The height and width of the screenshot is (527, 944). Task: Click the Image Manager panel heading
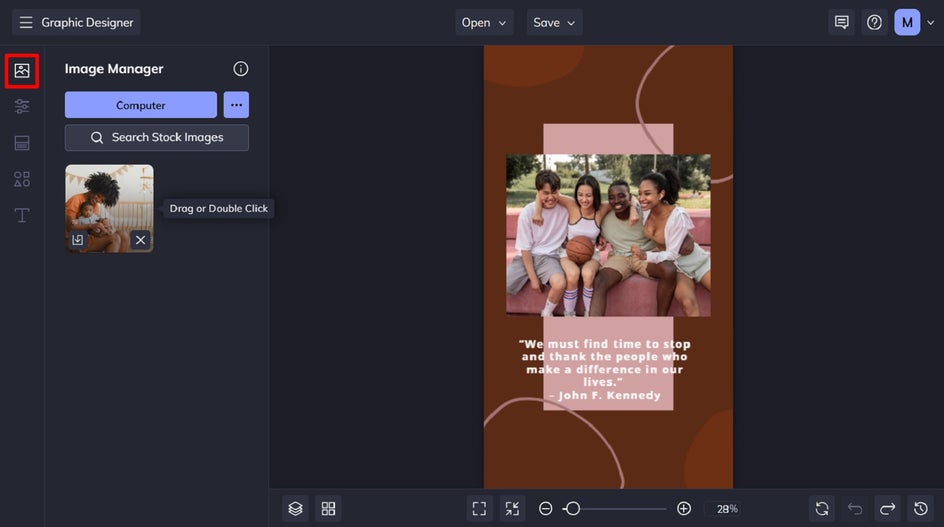[x=114, y=69]
